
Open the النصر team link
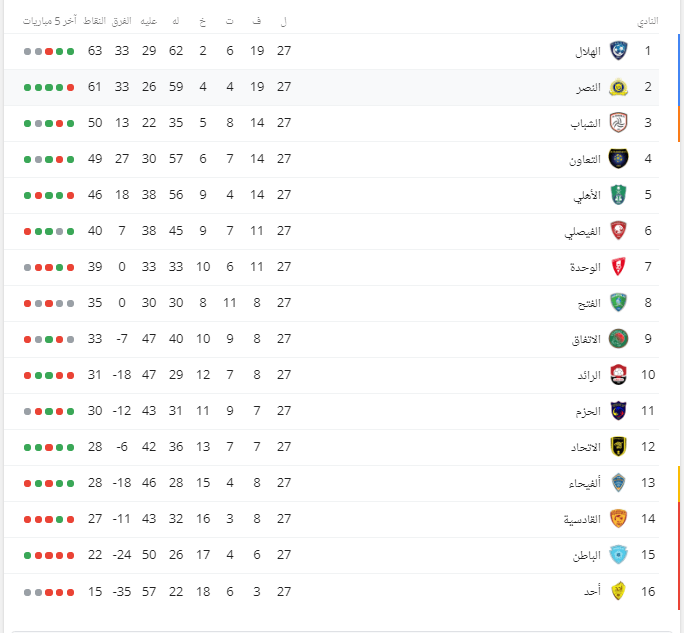(588, 87)
